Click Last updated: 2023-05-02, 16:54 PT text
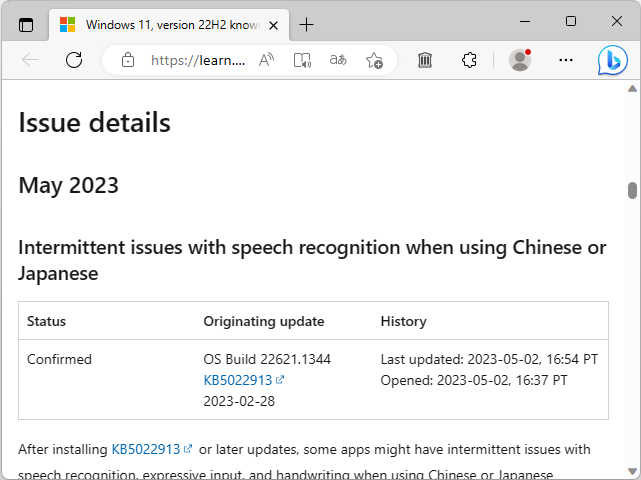The width and height of the screenshot is (641, 480). [x=489, y=359]
